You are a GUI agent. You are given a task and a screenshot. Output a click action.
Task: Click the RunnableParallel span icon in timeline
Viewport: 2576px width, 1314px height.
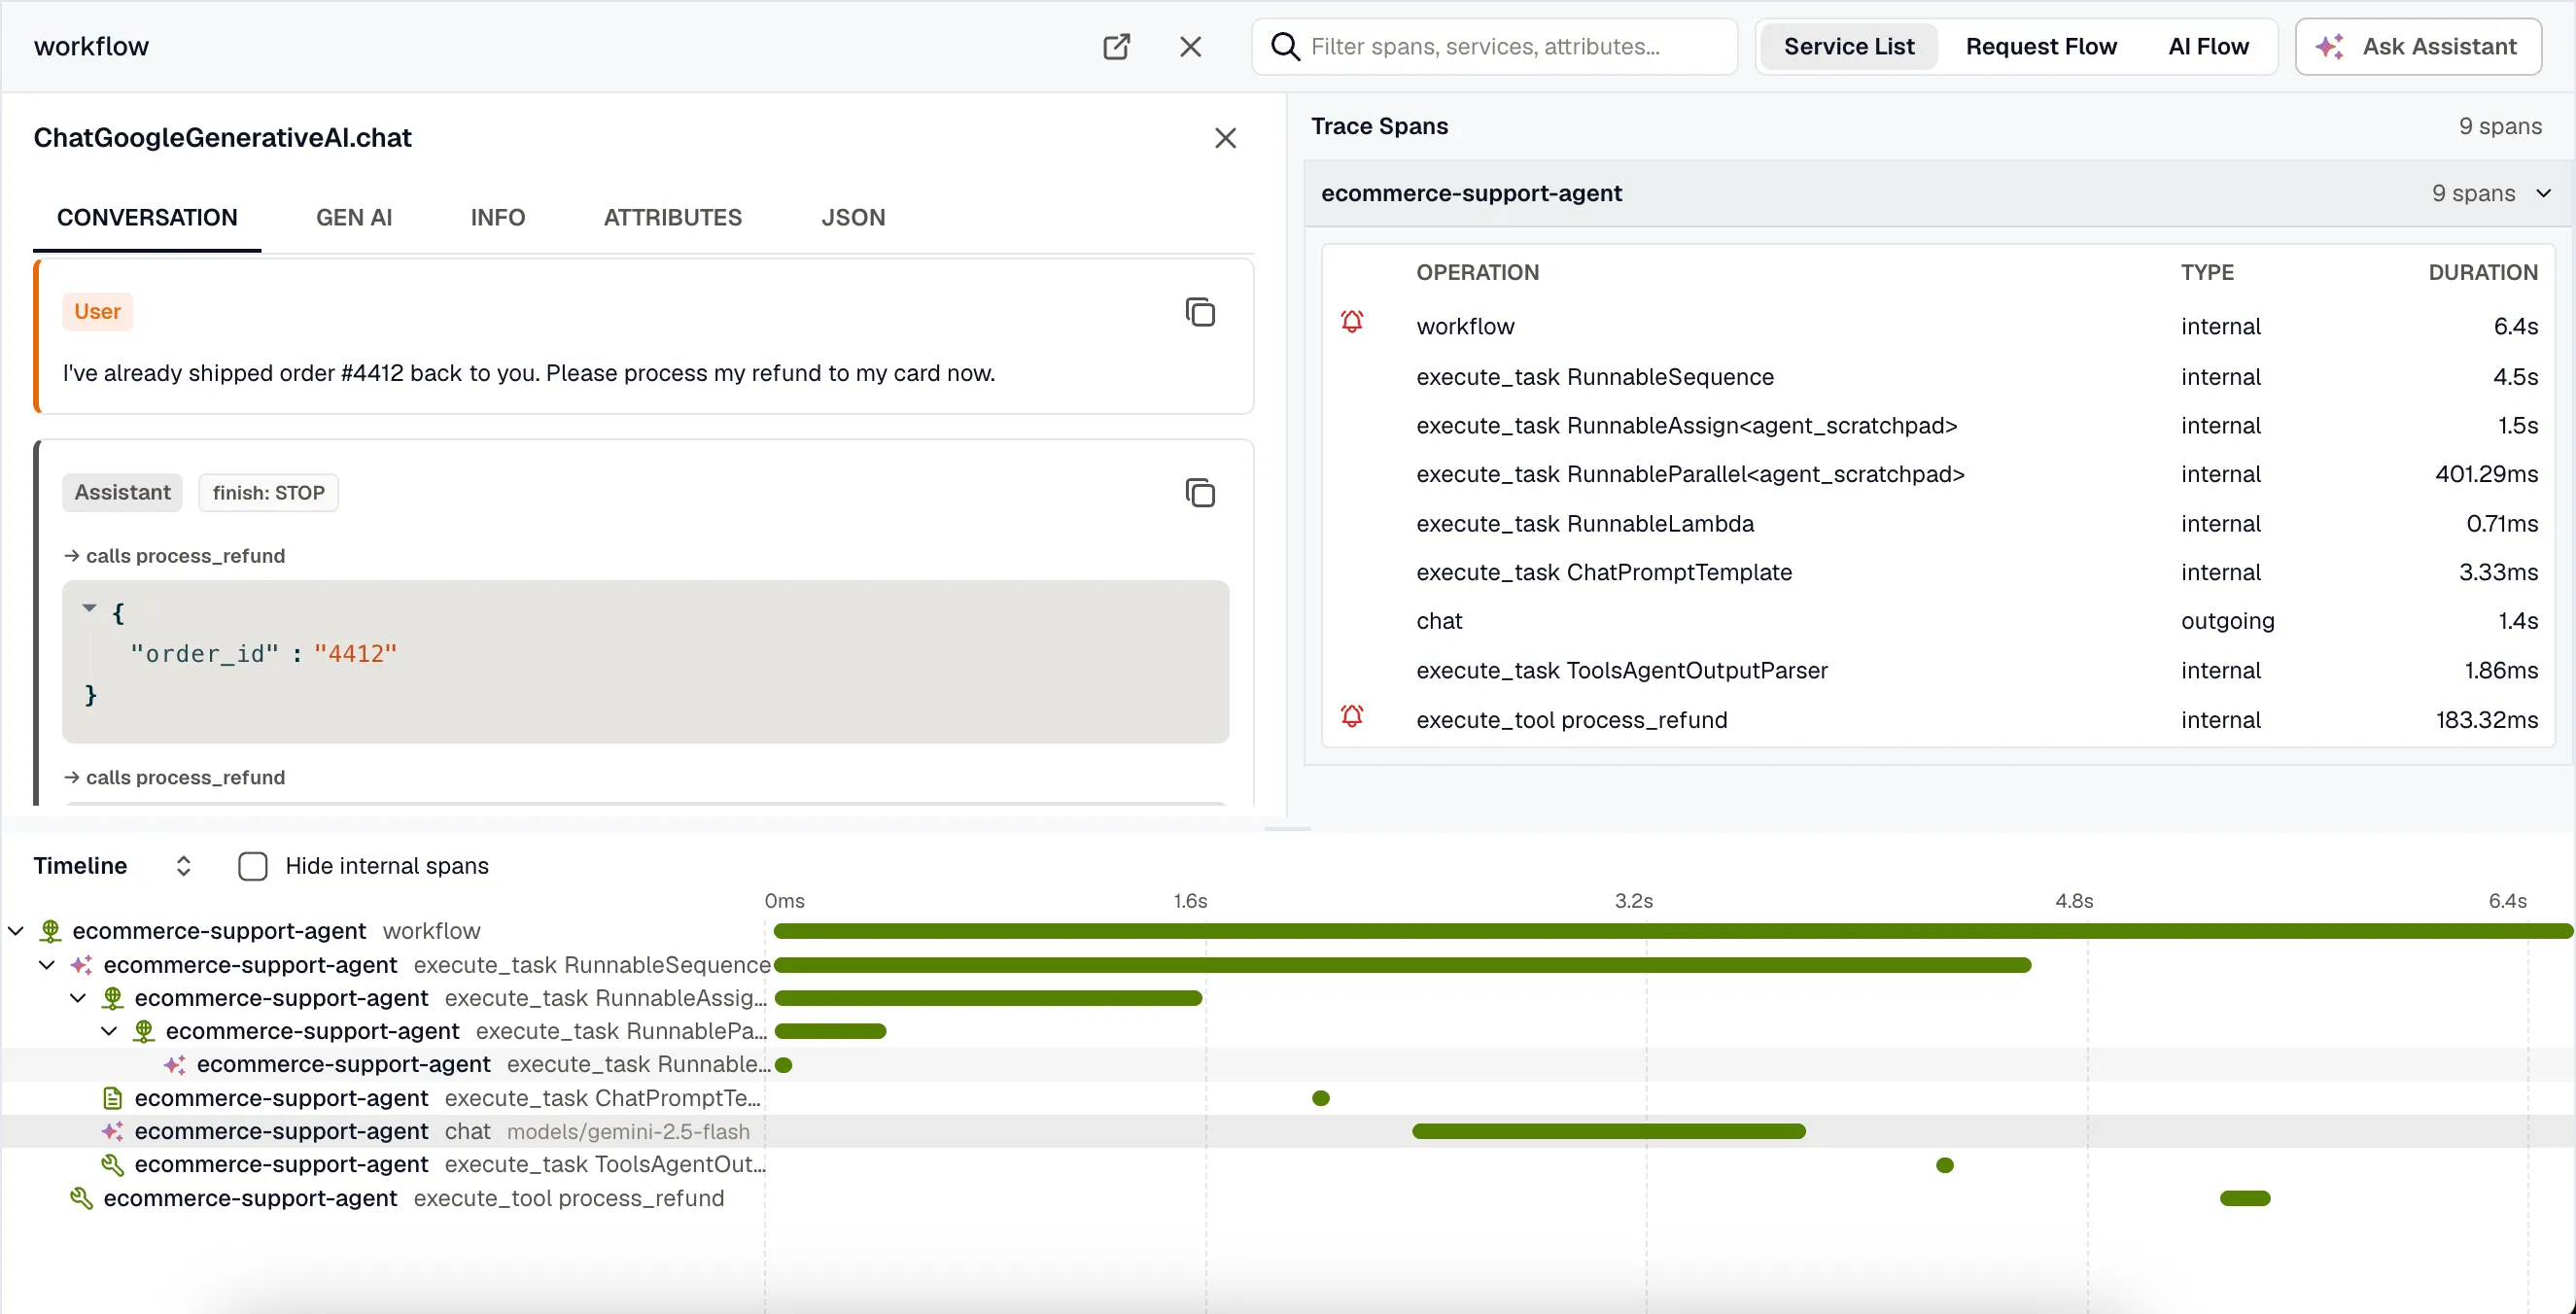tap(143, 1031)
